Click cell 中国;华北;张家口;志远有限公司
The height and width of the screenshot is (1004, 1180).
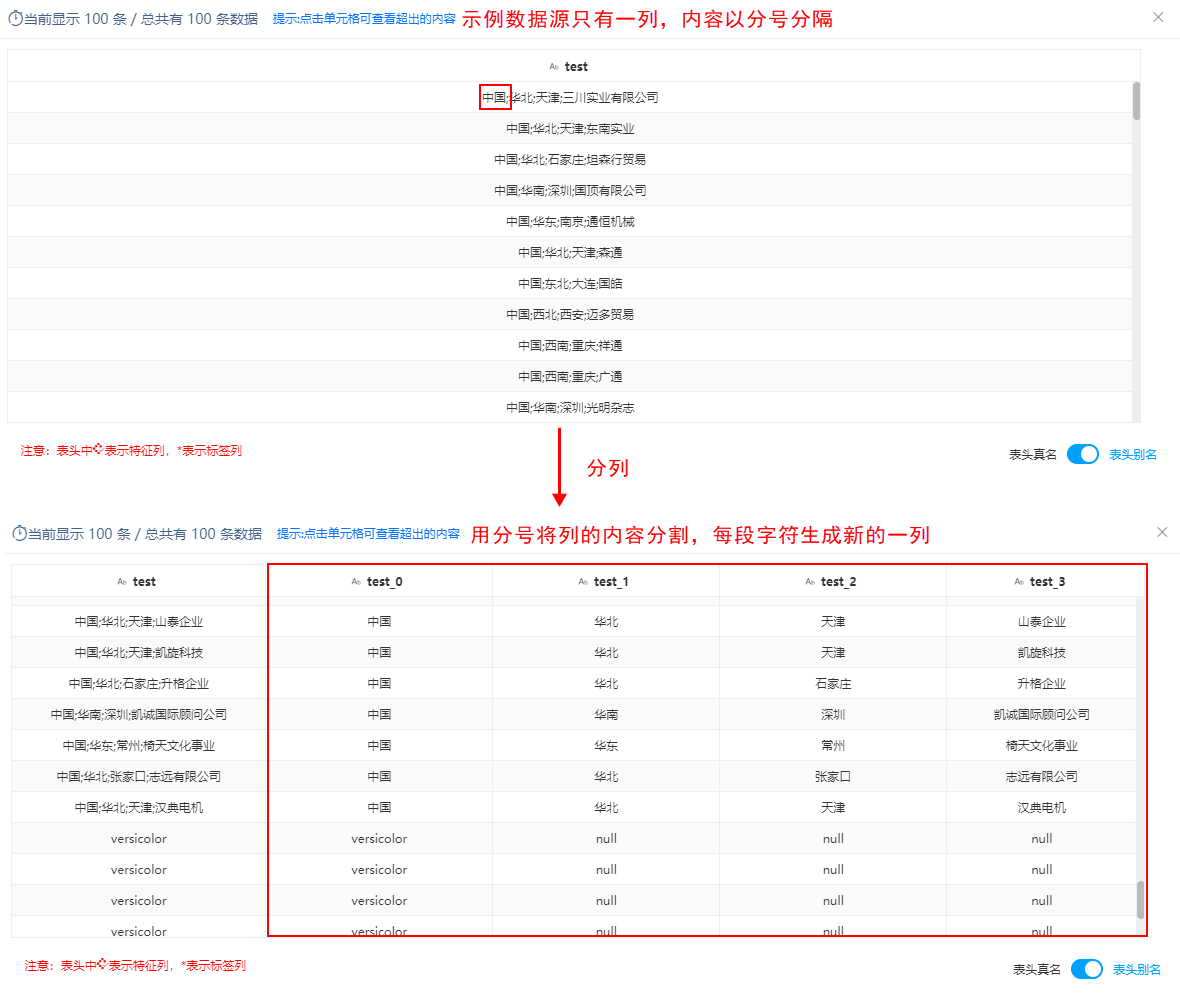138,776
